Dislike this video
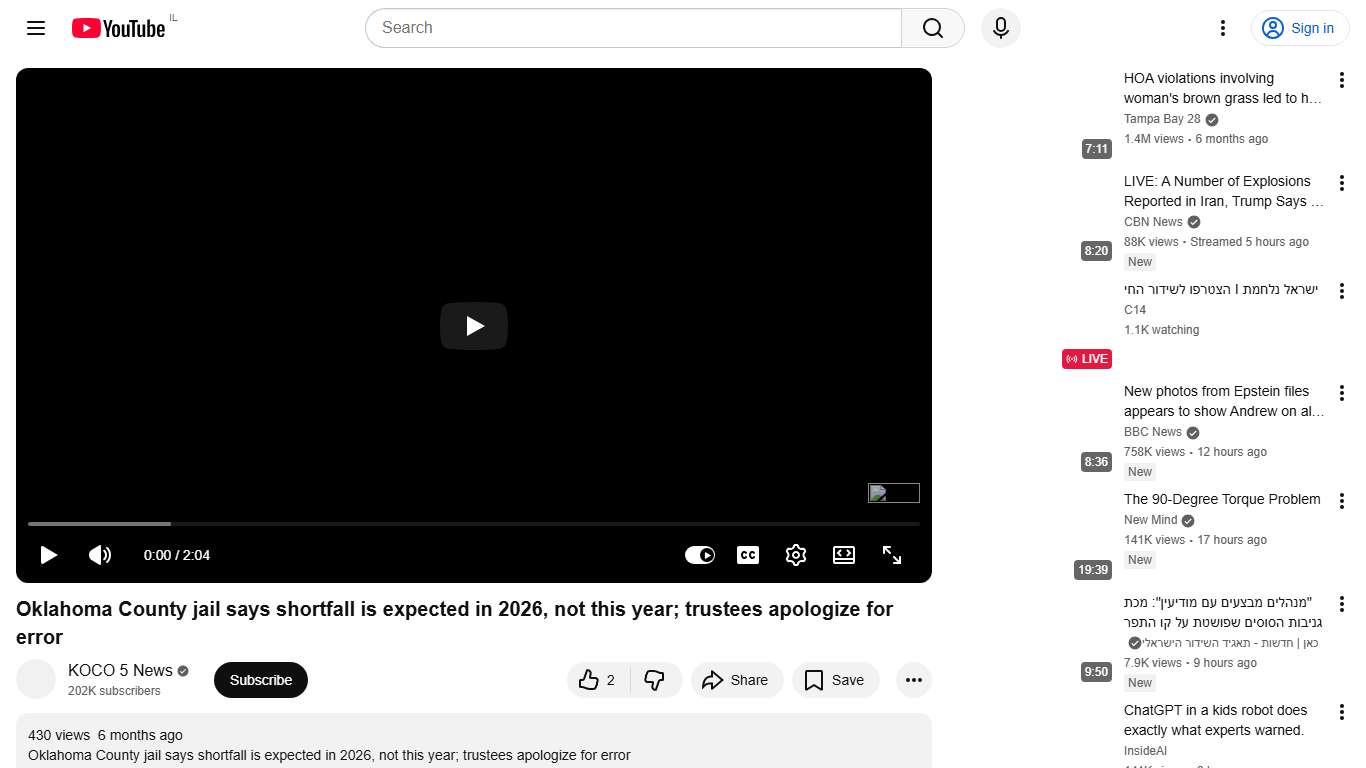Viewport: 1366px width, 768px height. tap(656, 680)
